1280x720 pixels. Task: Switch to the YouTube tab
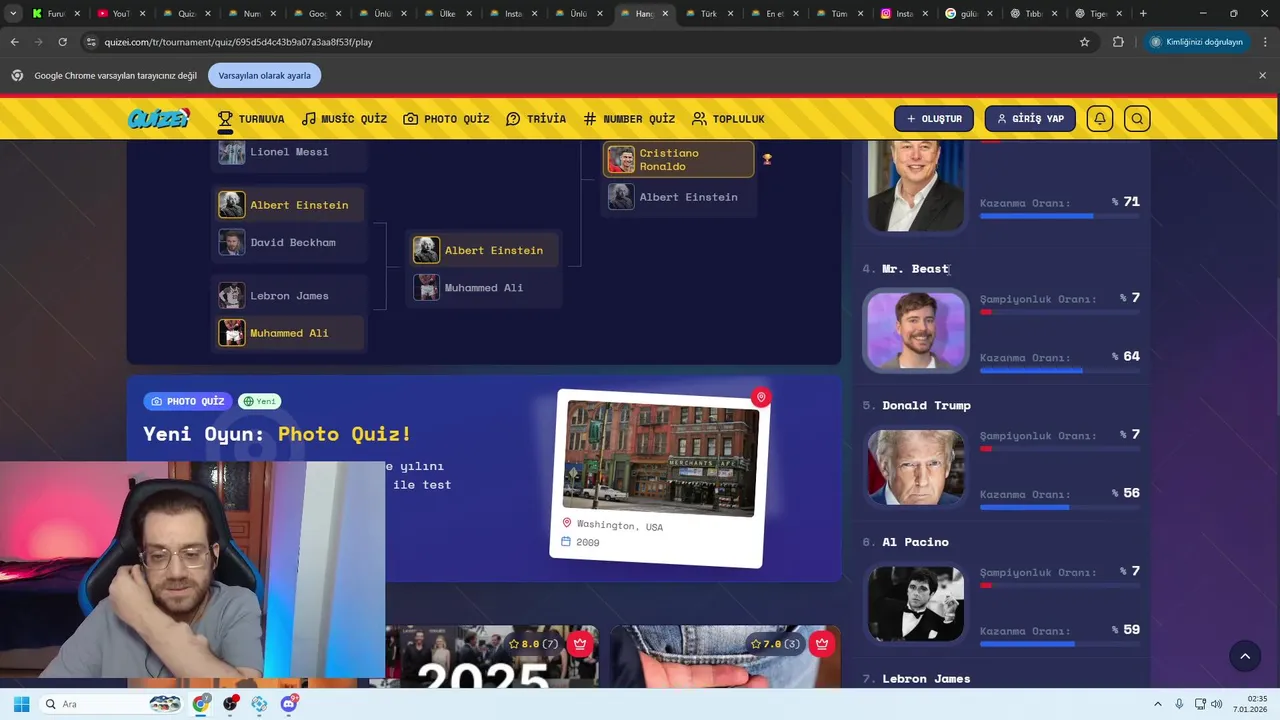click(121, 14)
